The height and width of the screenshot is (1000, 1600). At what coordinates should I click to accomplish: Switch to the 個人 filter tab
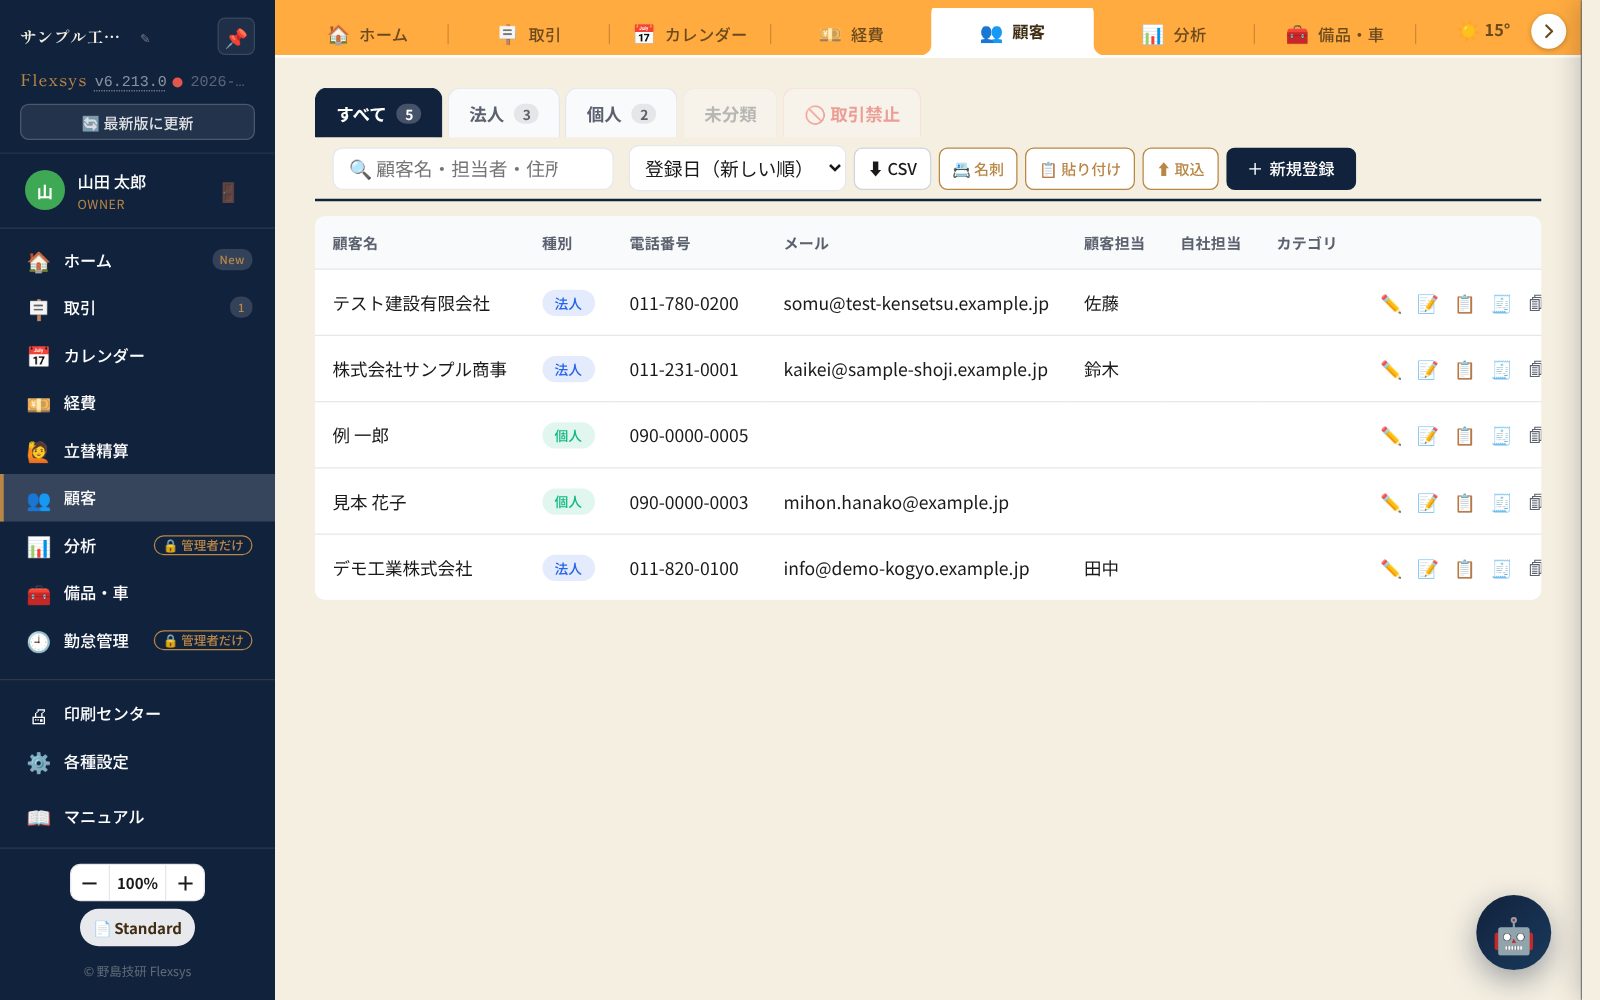coord(620,114)
